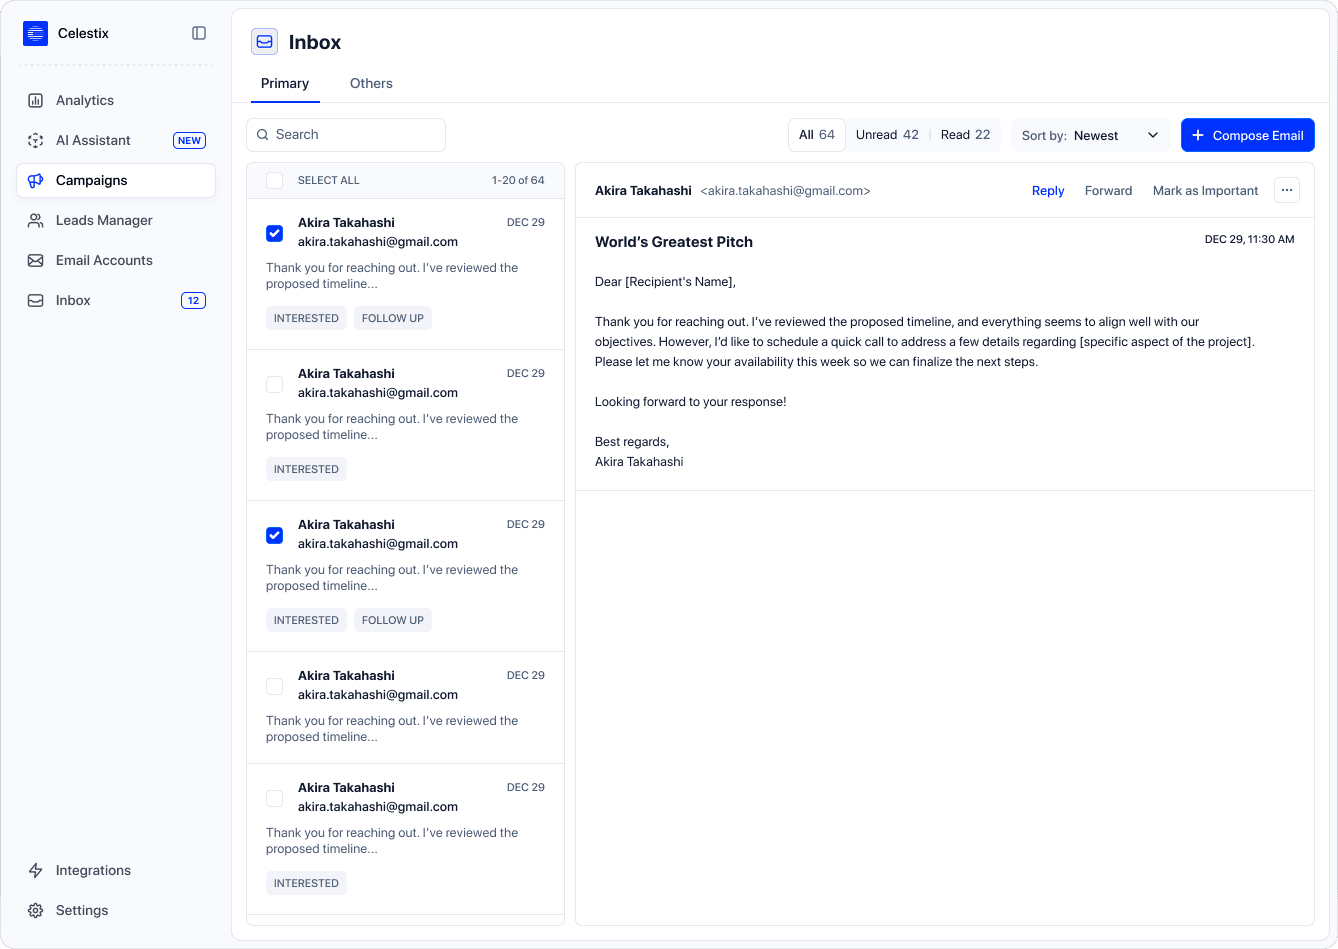
Task: Click the Inbox icon beside the page title
Action: (264, 42)
